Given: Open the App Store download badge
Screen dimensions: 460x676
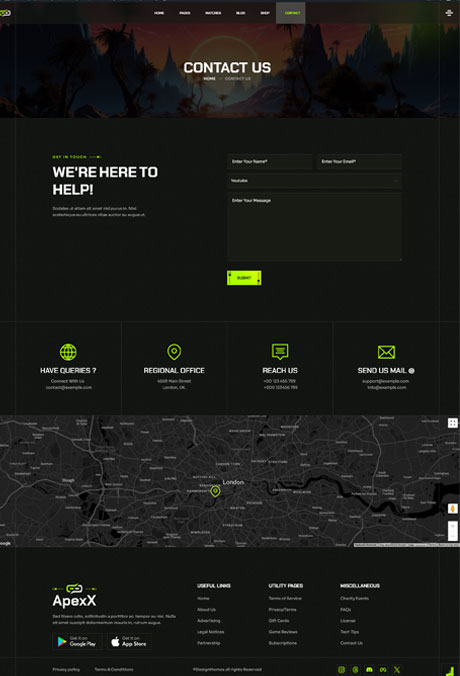Looking at the screenshot, I should (129, 641).
